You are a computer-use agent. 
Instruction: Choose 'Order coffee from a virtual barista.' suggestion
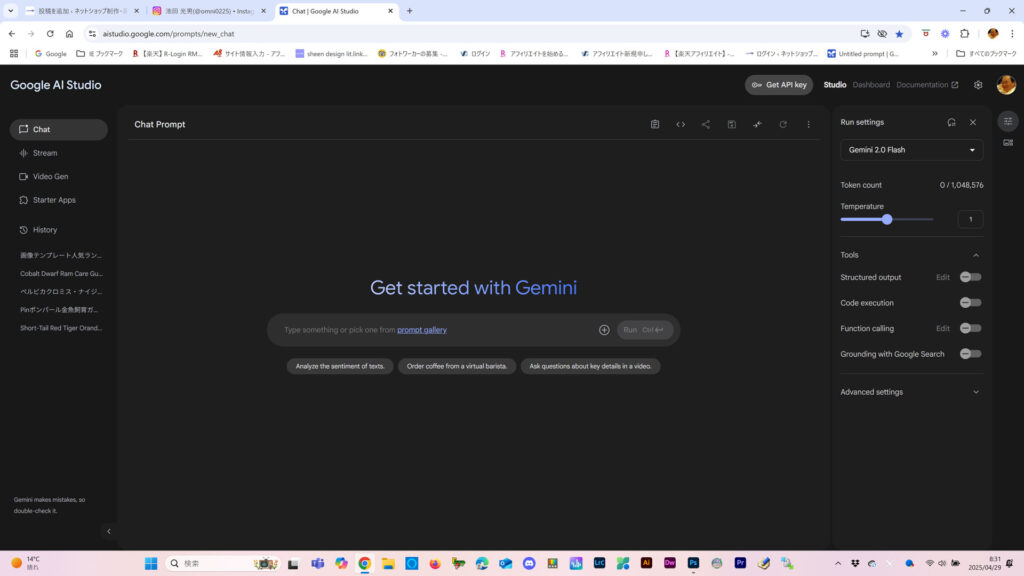coord(456,366)
